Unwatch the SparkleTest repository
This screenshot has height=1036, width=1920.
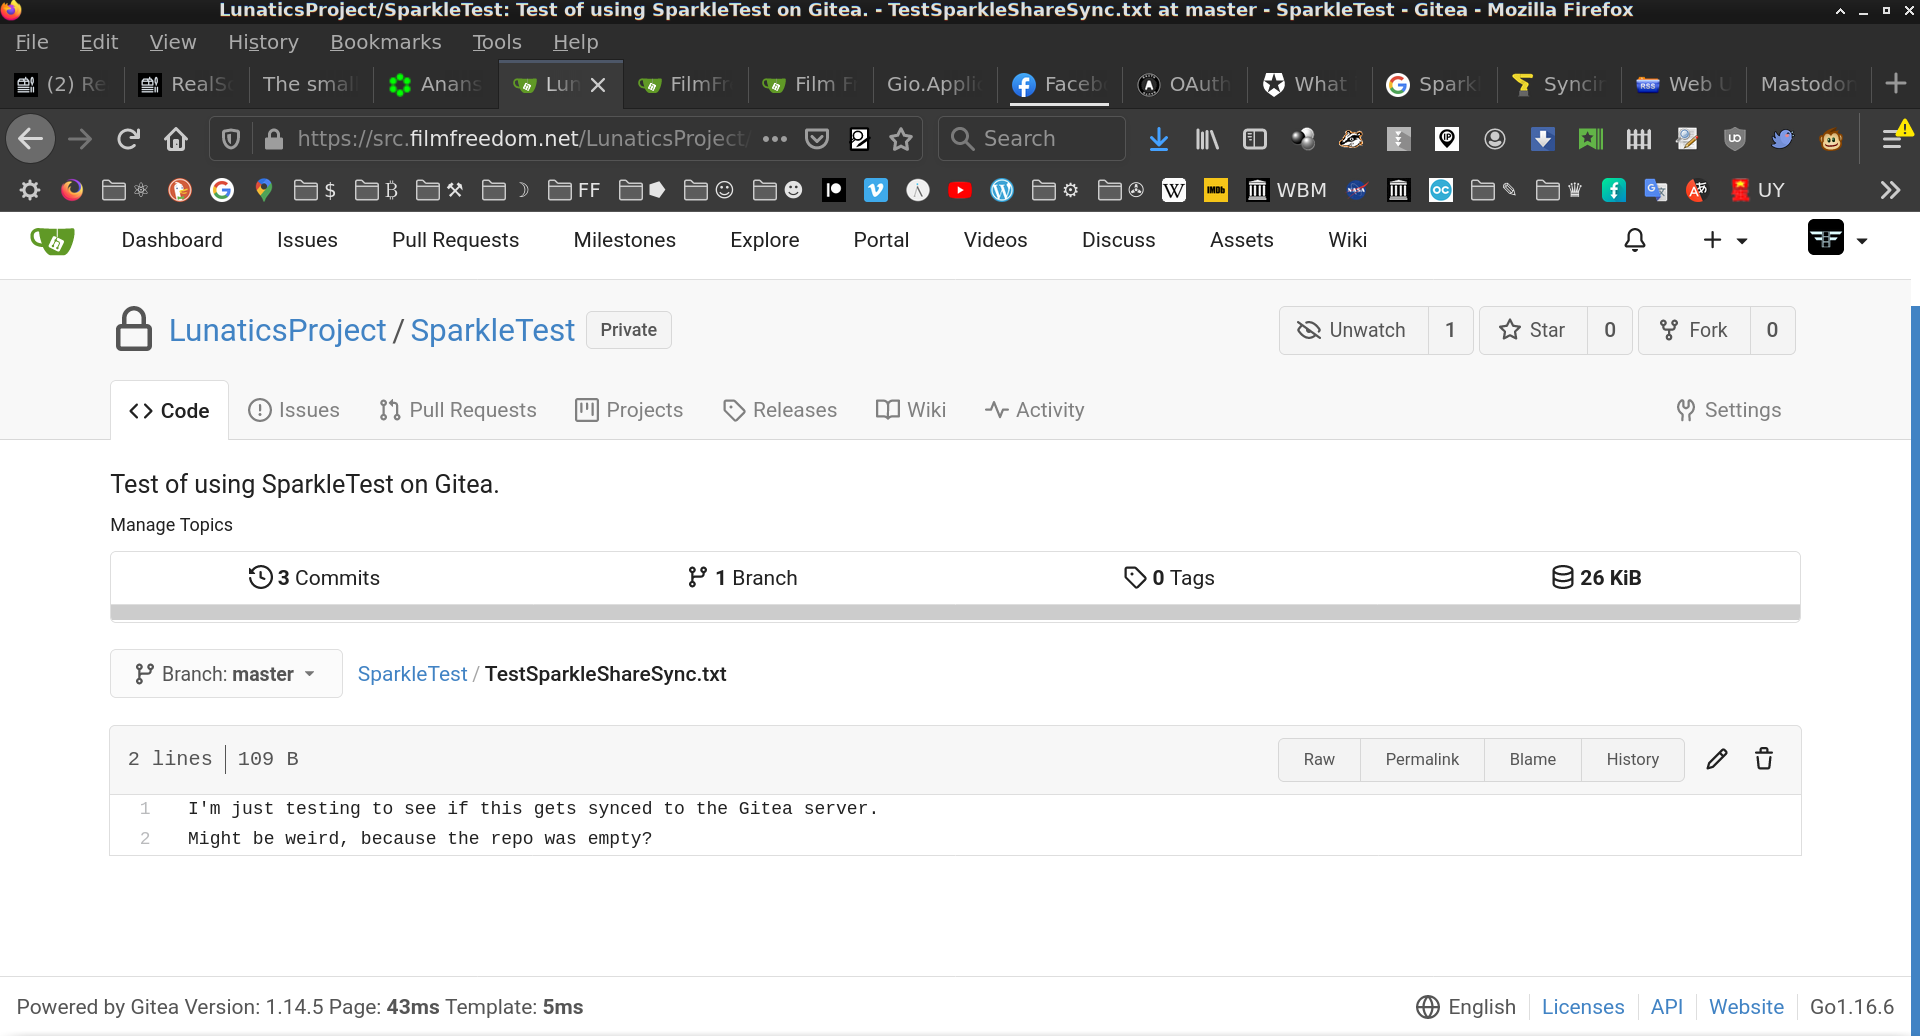(x=1353, y=330)
